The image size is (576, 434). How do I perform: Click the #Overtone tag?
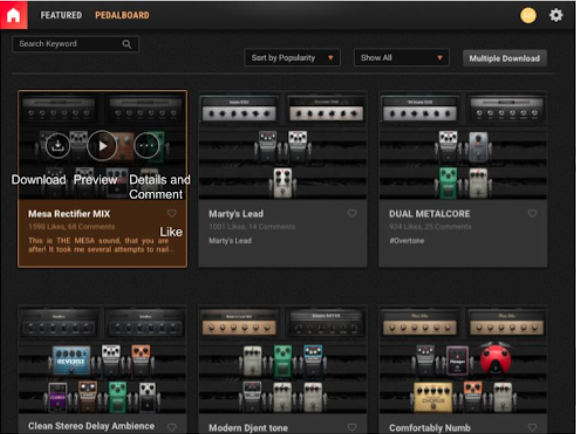[407, 241]
